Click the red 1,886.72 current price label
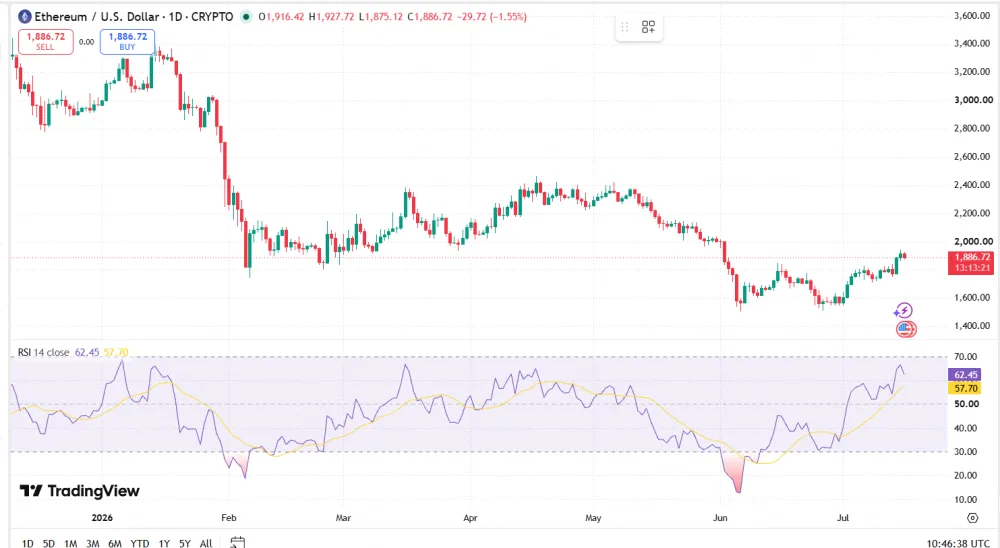The image size is (1000, 548). pyautogui.click(x=971, y=257)
